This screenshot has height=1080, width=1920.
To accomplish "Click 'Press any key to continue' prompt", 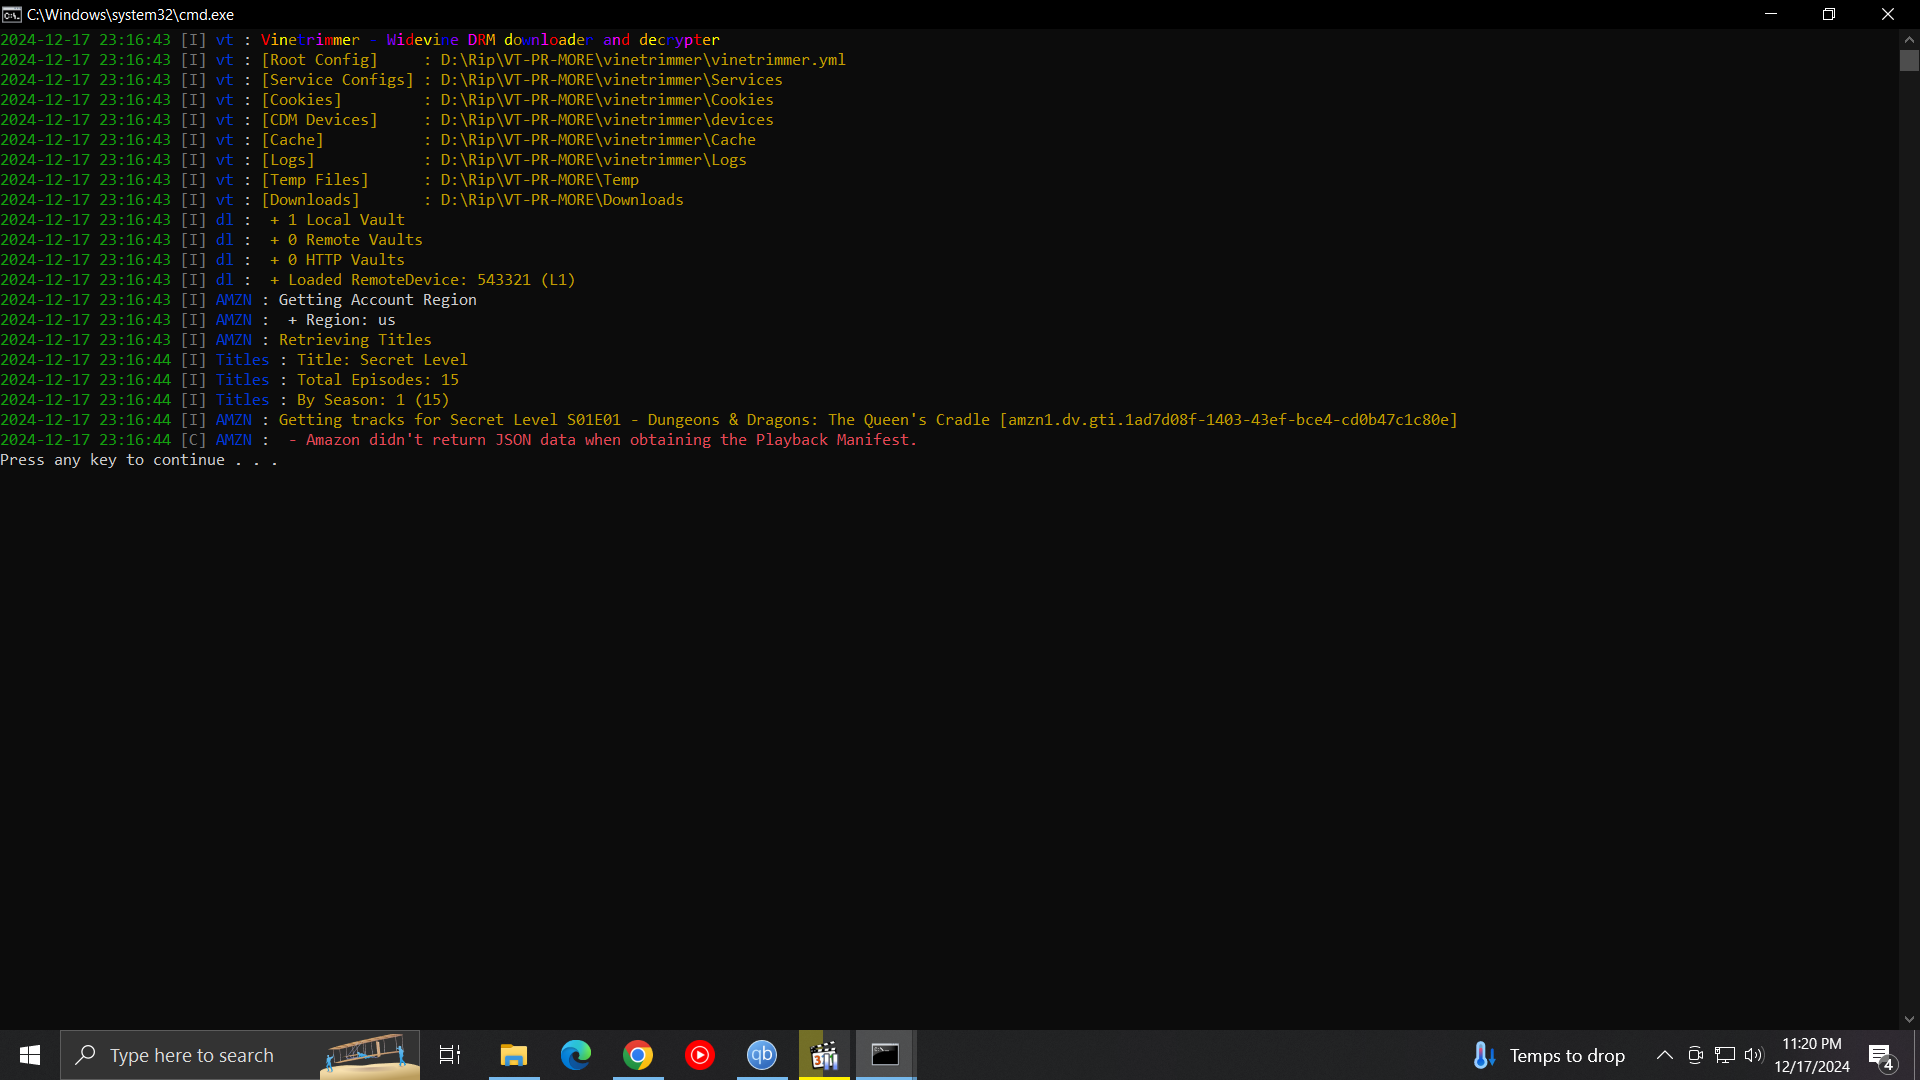I will tap(139, 460).
